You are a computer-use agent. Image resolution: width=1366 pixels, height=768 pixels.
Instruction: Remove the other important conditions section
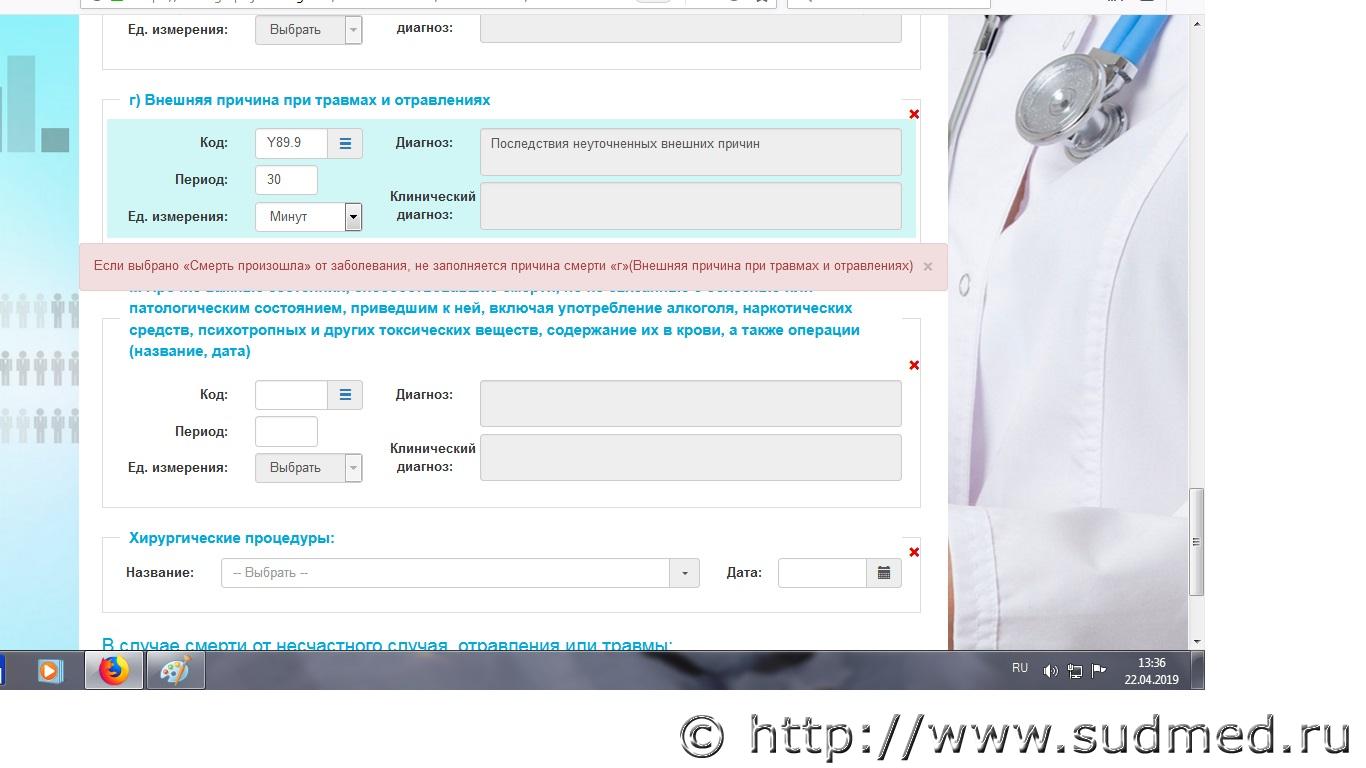point(914,365)
